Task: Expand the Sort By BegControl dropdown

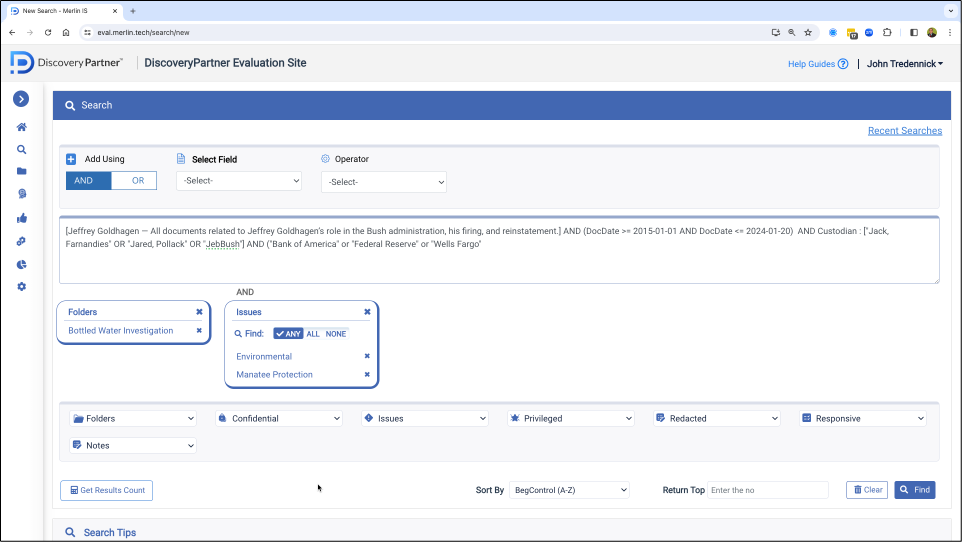Action: [569, 490]
